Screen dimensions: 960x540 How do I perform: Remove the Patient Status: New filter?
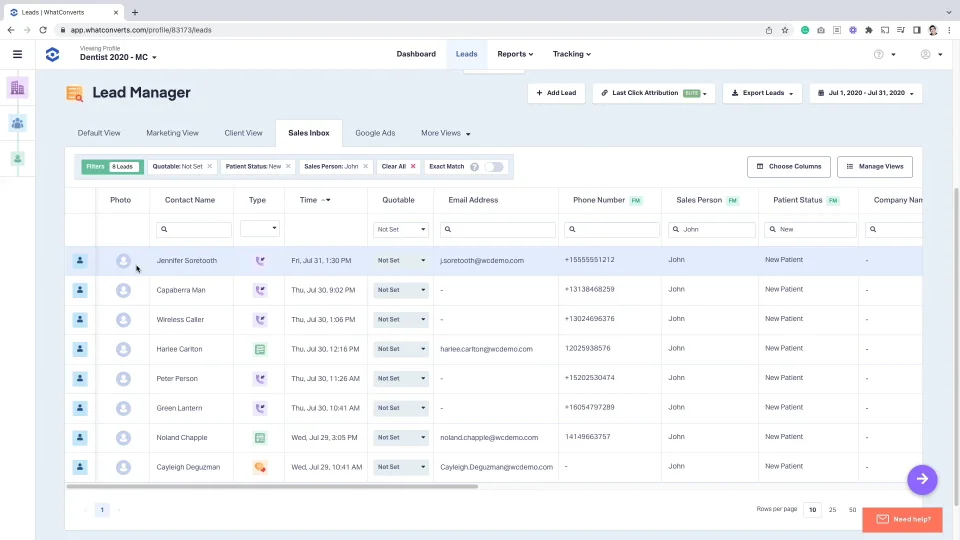tap(288, 167)
